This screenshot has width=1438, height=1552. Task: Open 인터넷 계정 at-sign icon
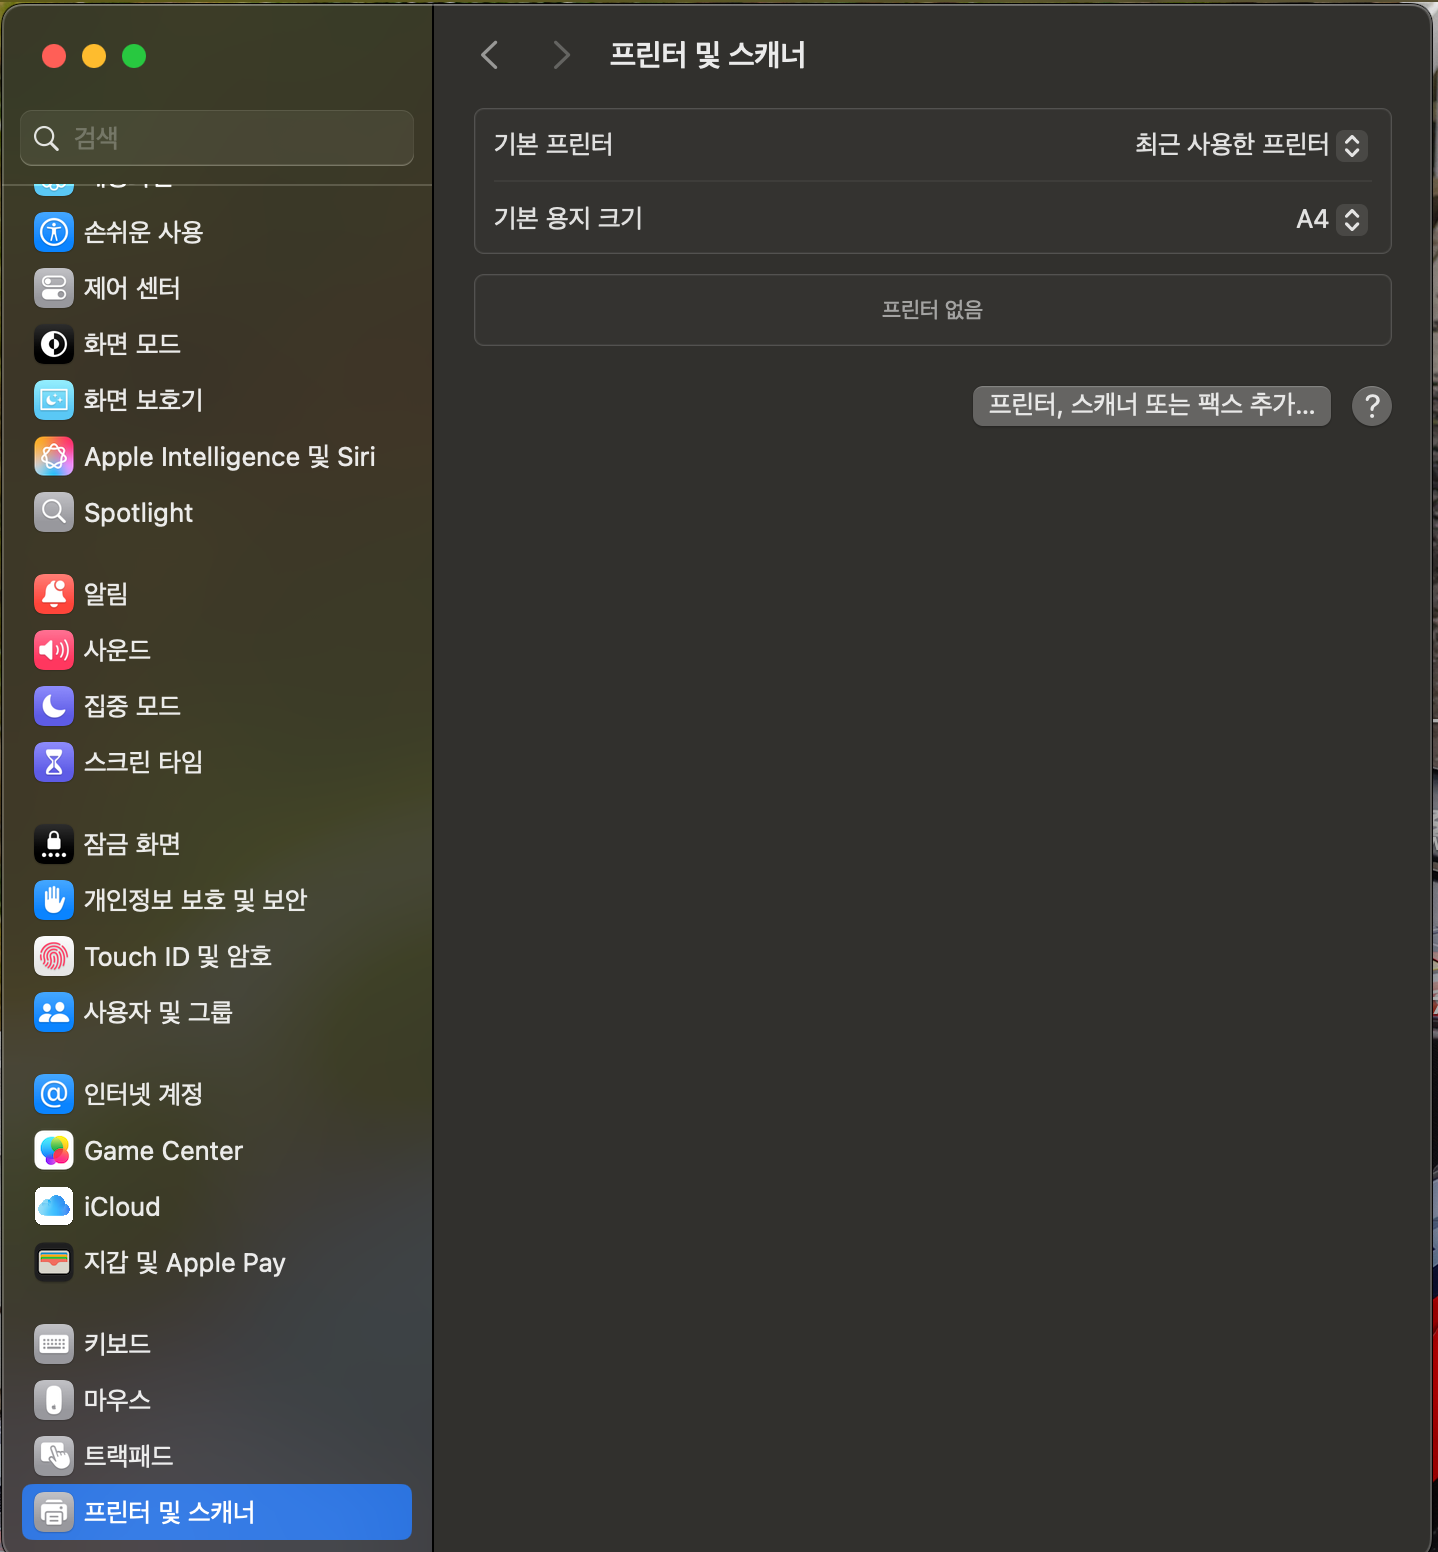[54, 1094]
